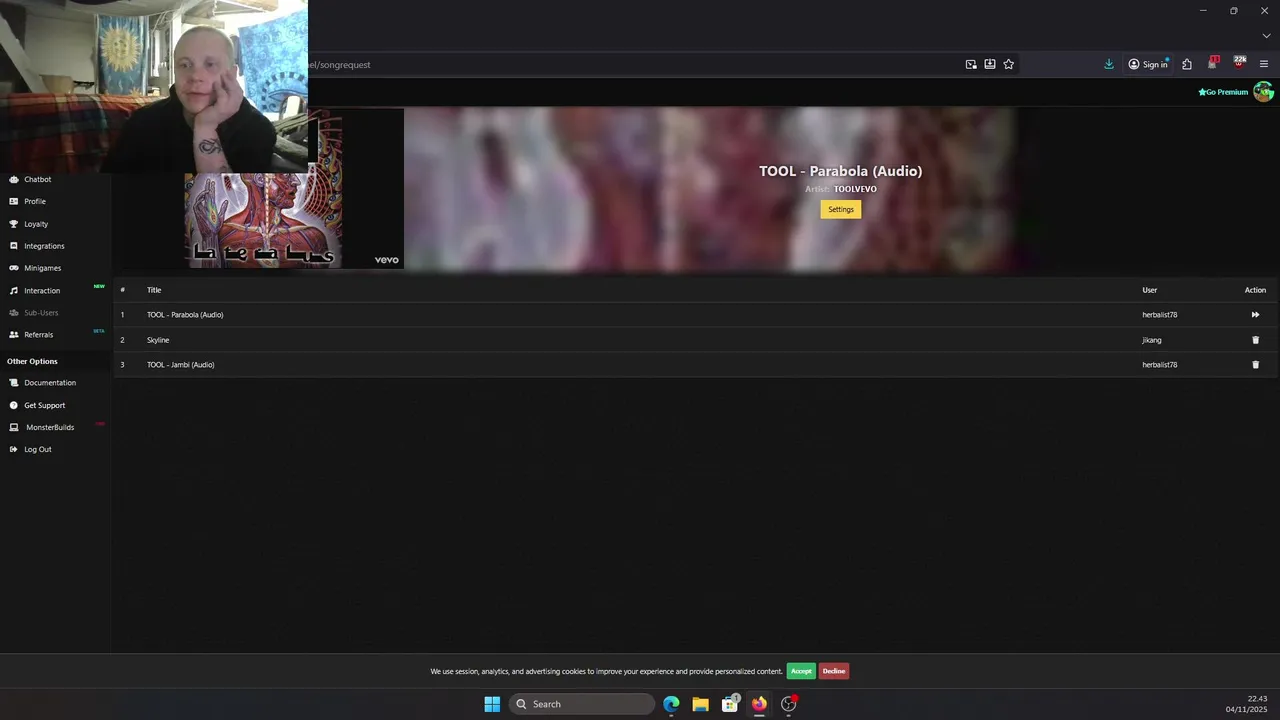Click the install app icon in address bar

990,64
